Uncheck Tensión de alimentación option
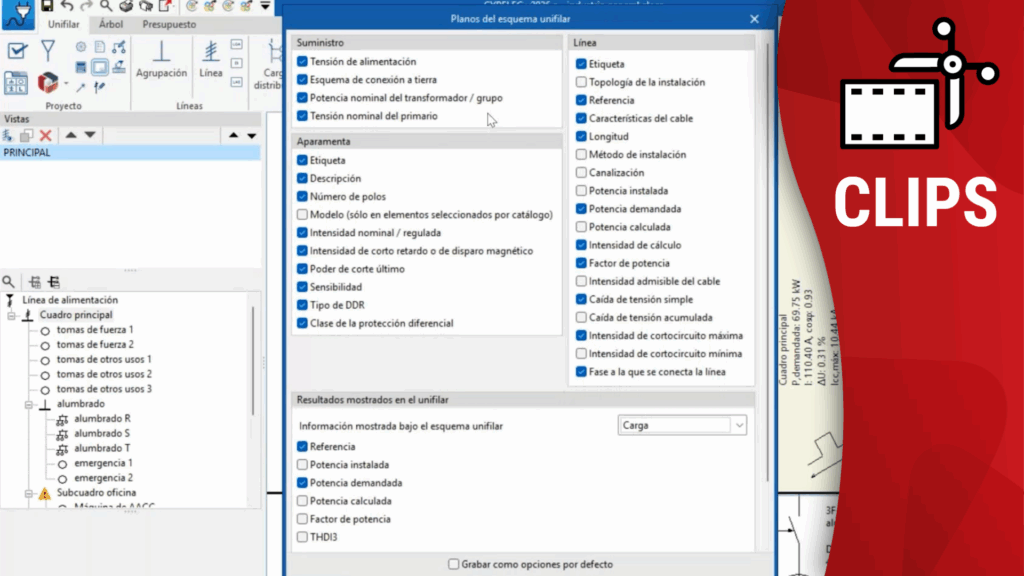Image resolution: width=1024 pixels, height=576 pixels. click(302, 62)
